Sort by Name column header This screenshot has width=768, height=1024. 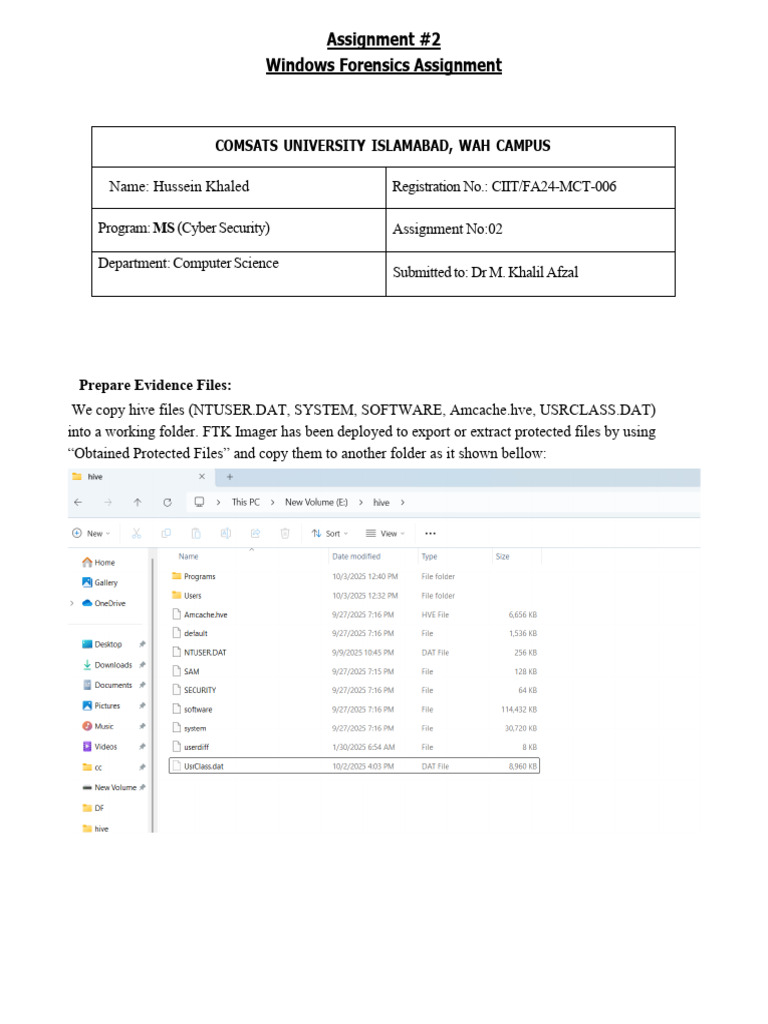(x=189, y=556)
